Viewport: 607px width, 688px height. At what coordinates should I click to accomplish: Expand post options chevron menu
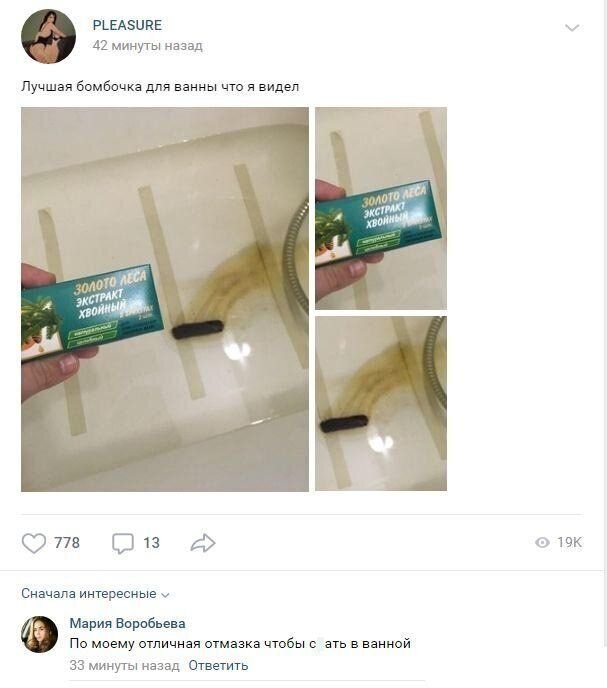point(572,29)
